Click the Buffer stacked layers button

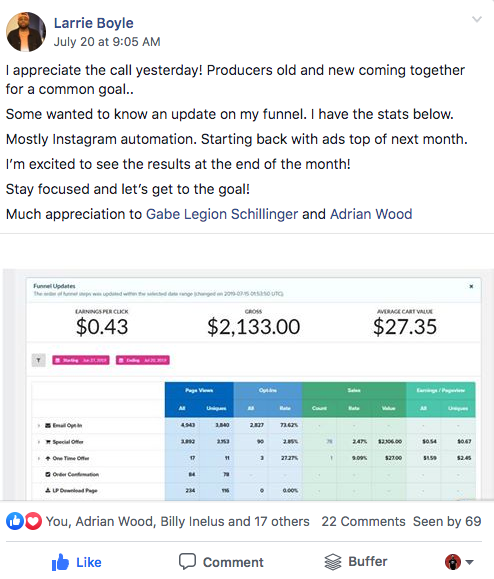356,562
